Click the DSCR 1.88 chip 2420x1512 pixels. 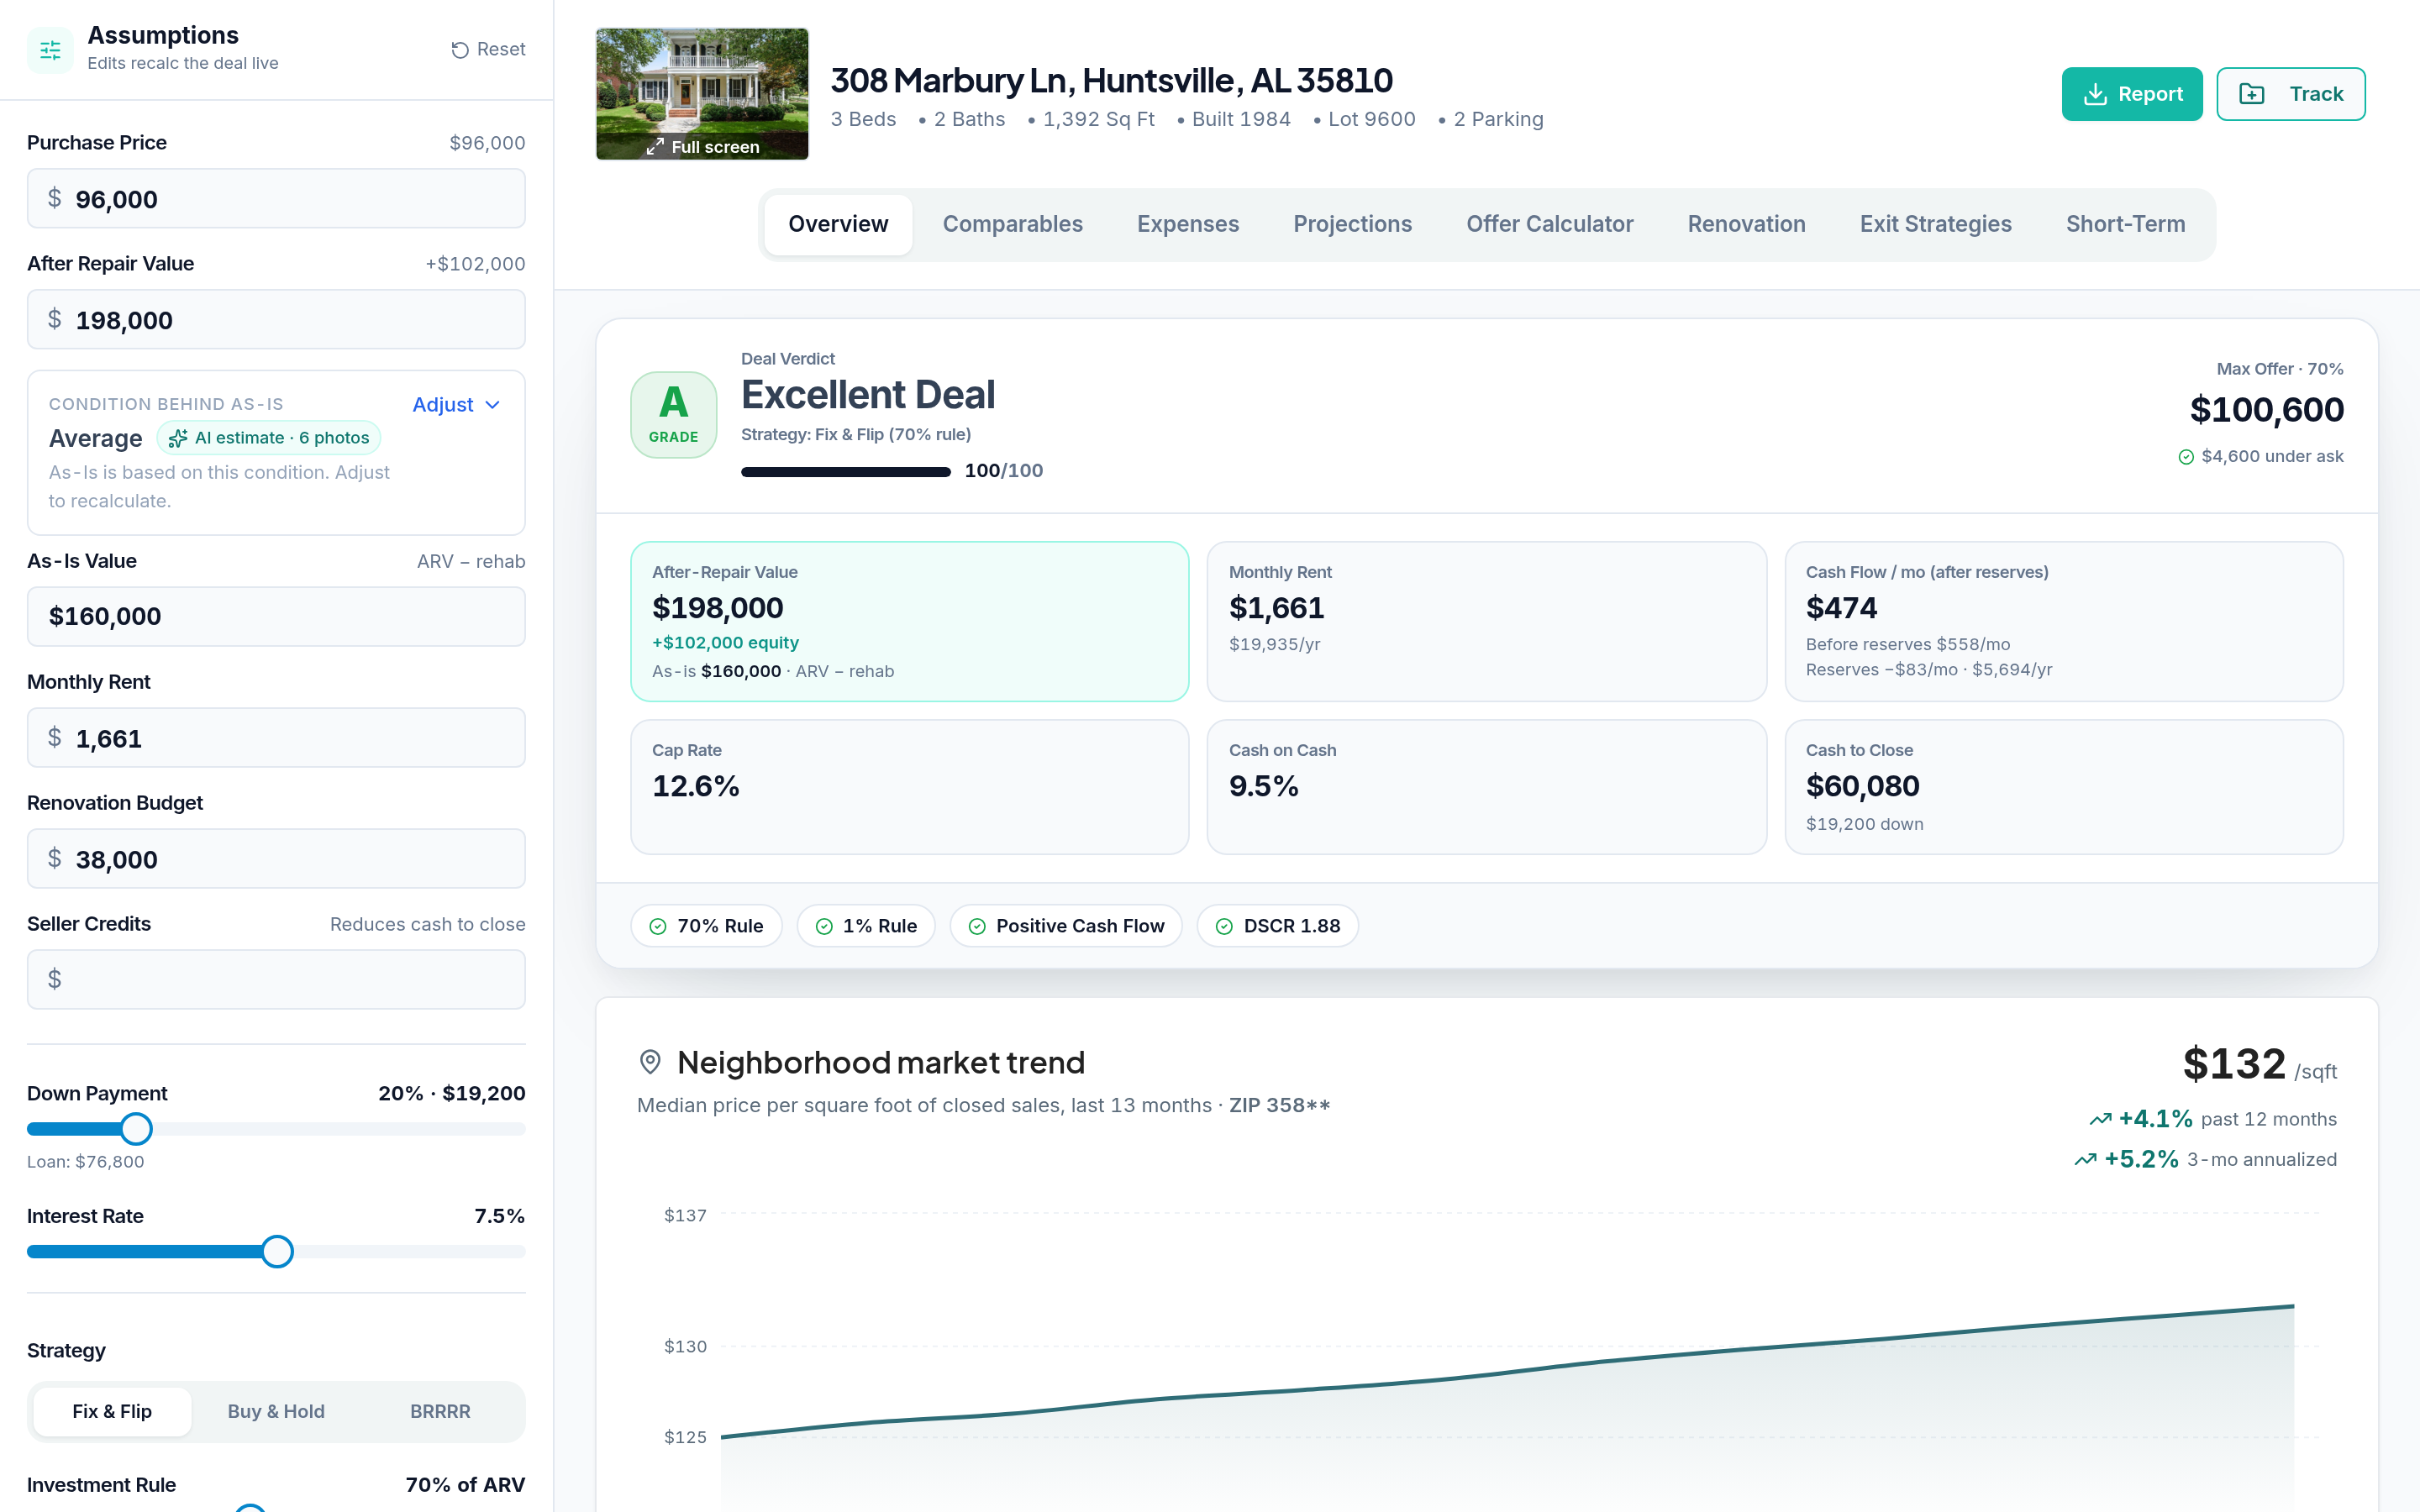tap(1277, 926)
